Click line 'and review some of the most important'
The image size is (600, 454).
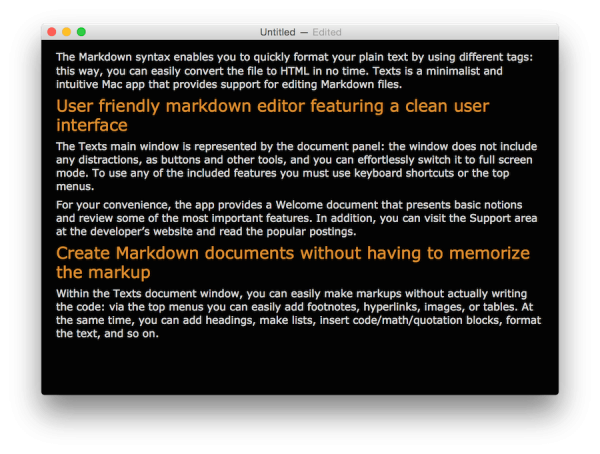[x=297, y=218]
